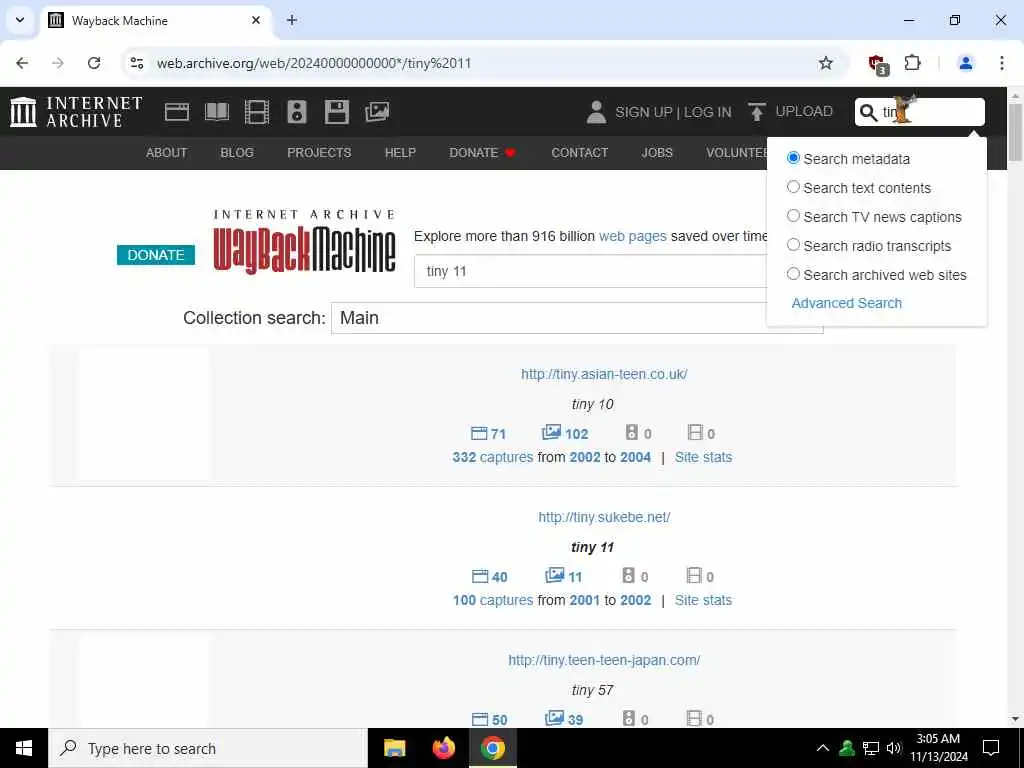
Task: Click the LOG IN link
Action: pyautogui.click(x=707, y=112)
